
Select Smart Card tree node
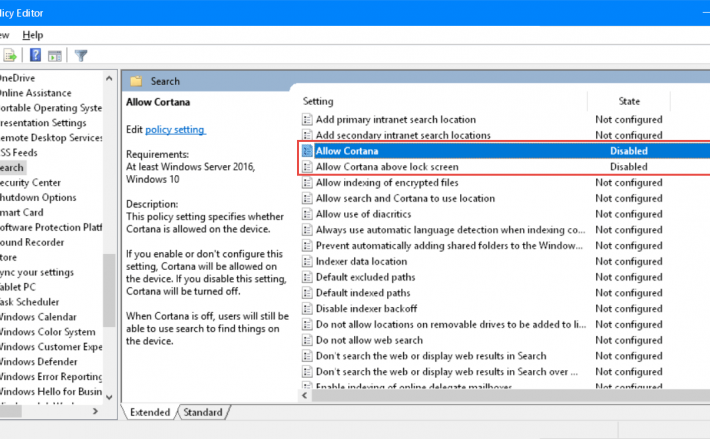22,212
